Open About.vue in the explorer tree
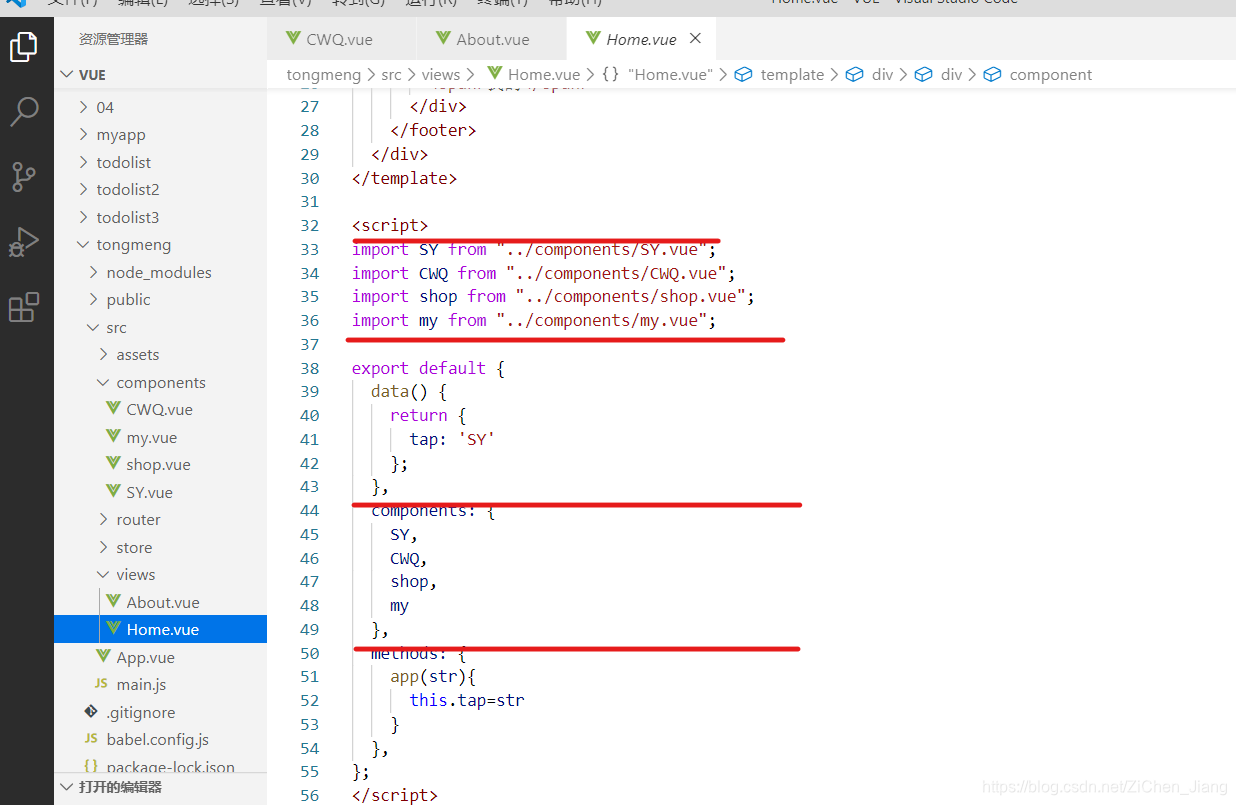1236x805 pixels. pos(160,602)
